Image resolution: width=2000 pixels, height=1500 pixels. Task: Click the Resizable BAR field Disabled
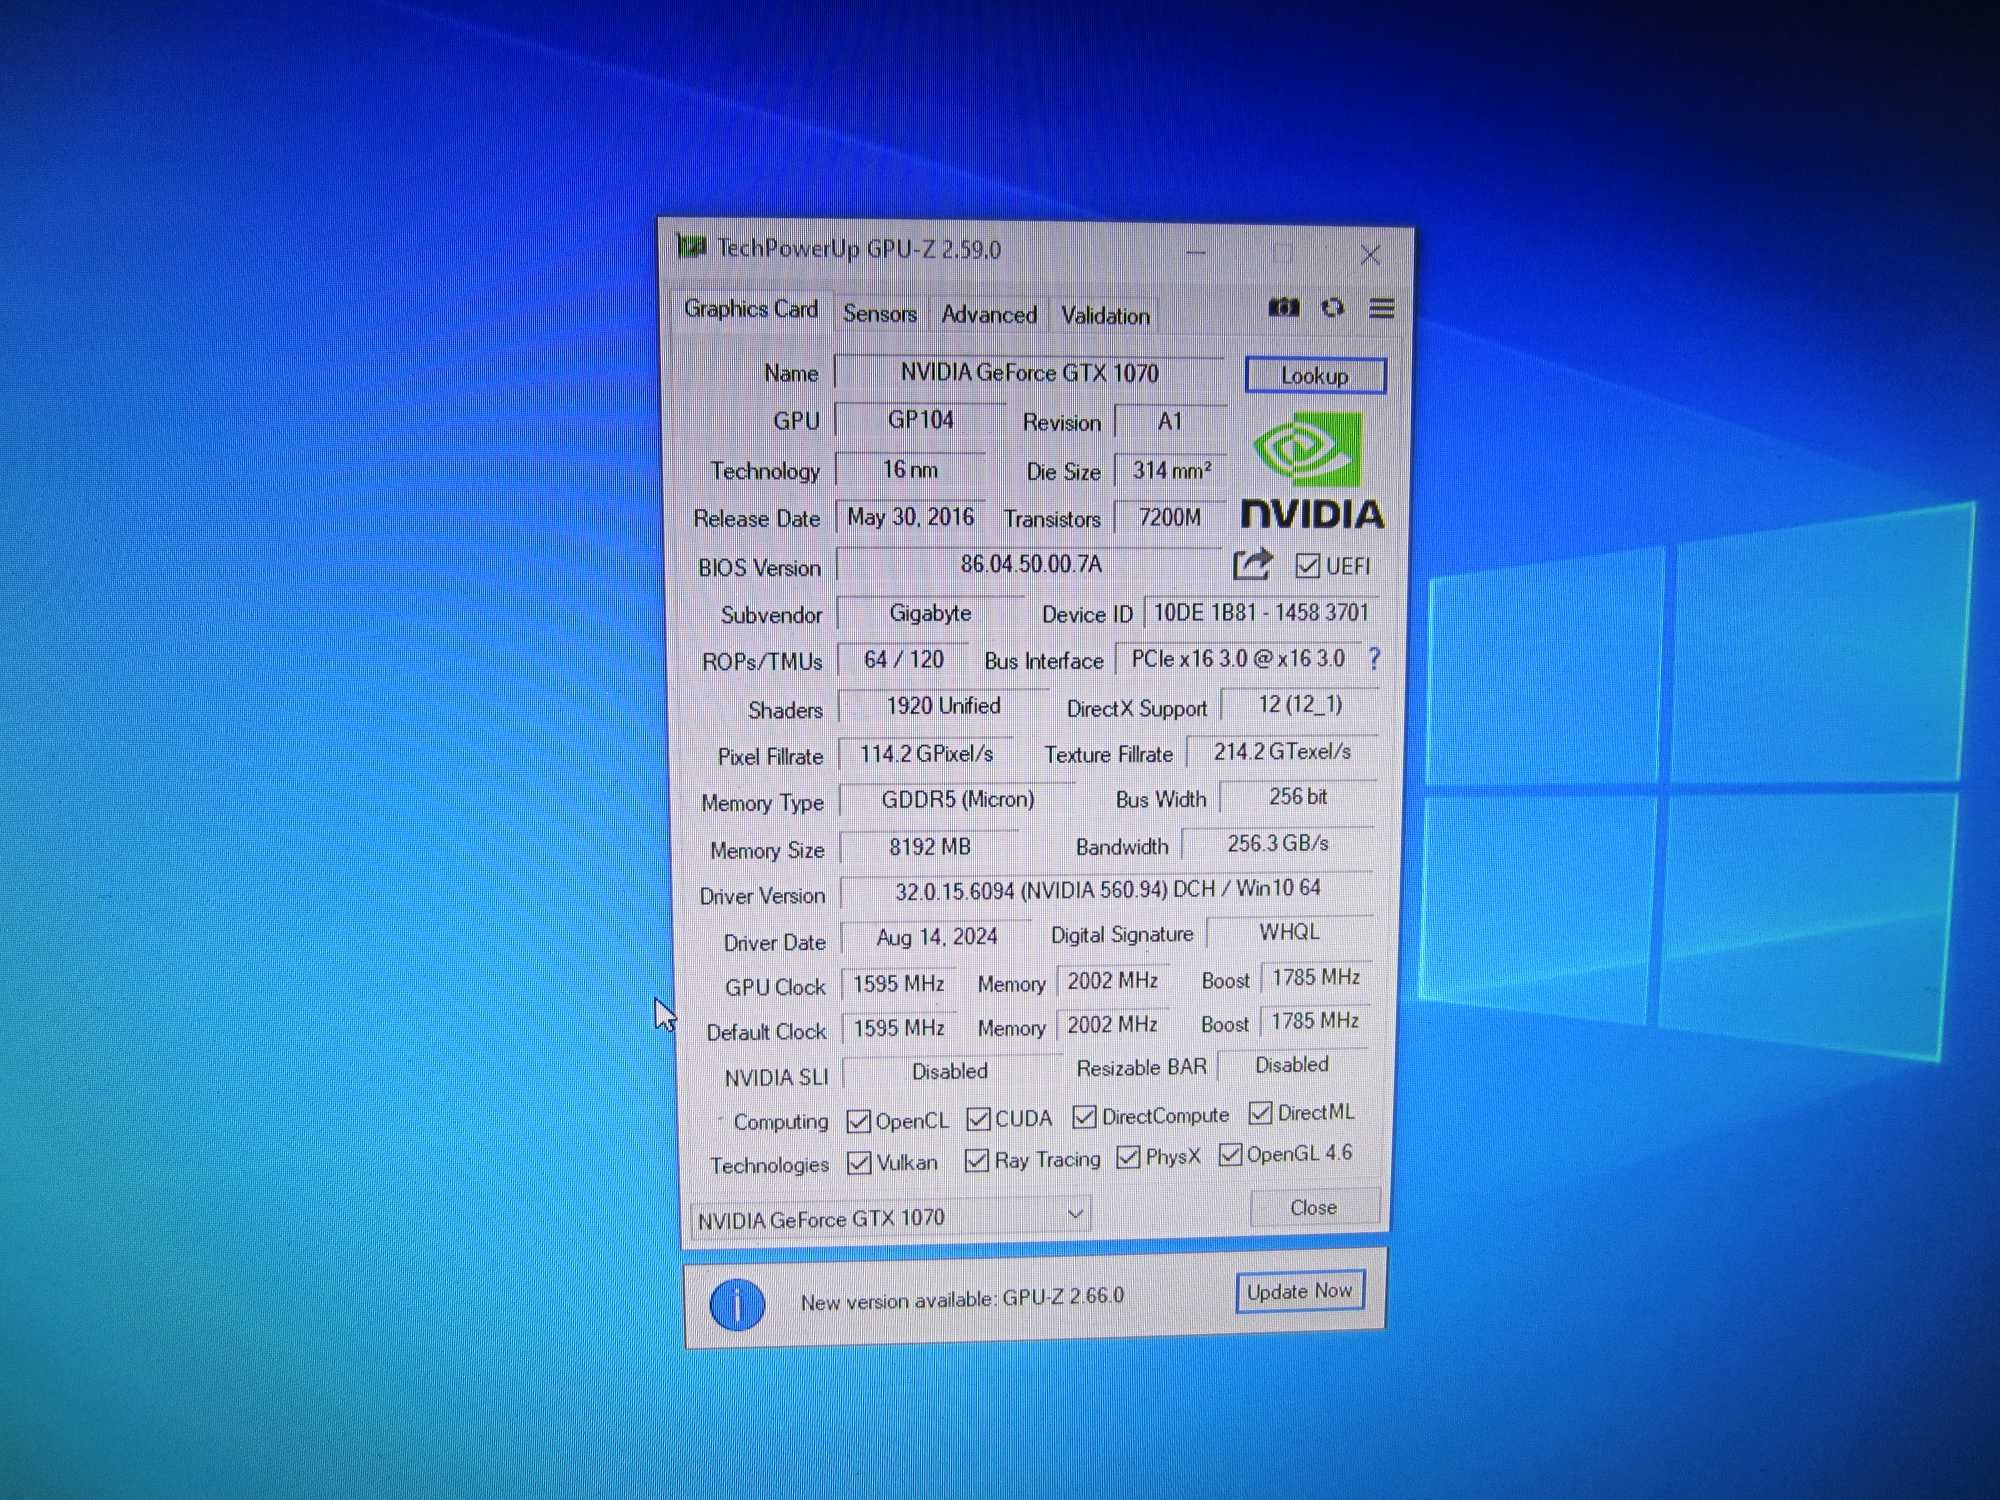tap(1292, 1065)
